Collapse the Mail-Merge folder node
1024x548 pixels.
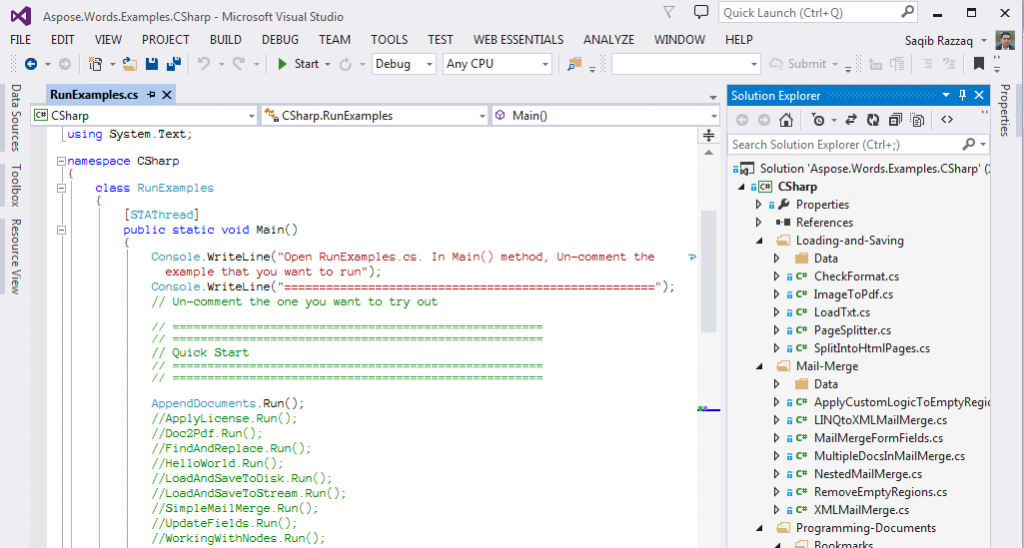(x=759, y=366)
